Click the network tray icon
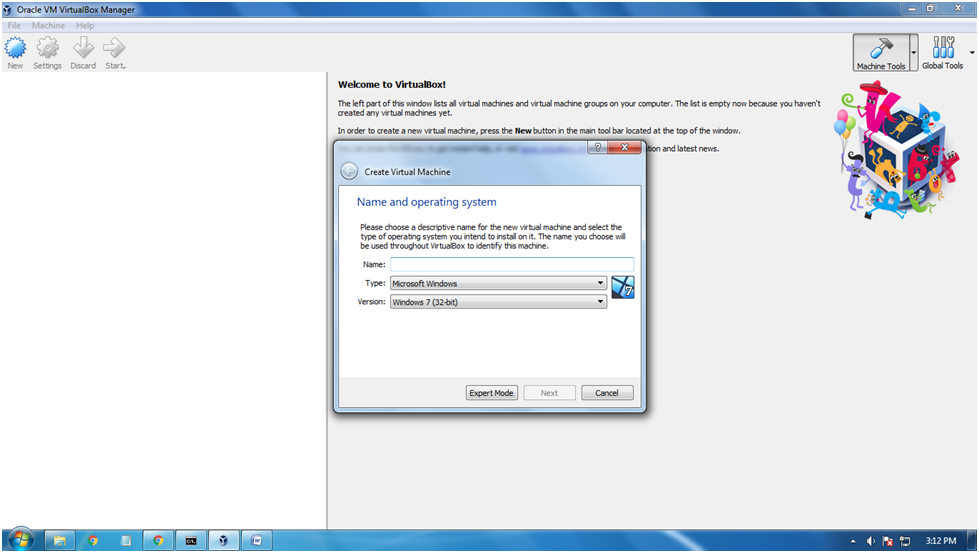 [x=905, y=541]
